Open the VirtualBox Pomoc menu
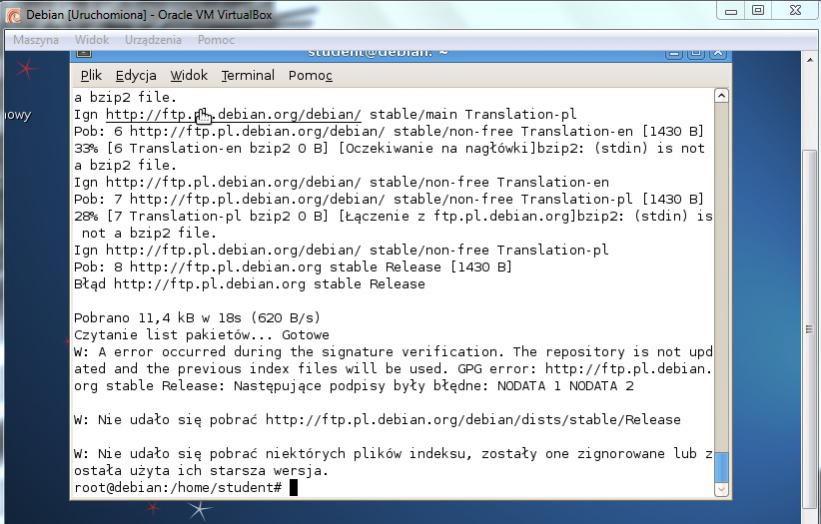Image resolution: width=821 pixels, height=524 pixels. point(216,40)
